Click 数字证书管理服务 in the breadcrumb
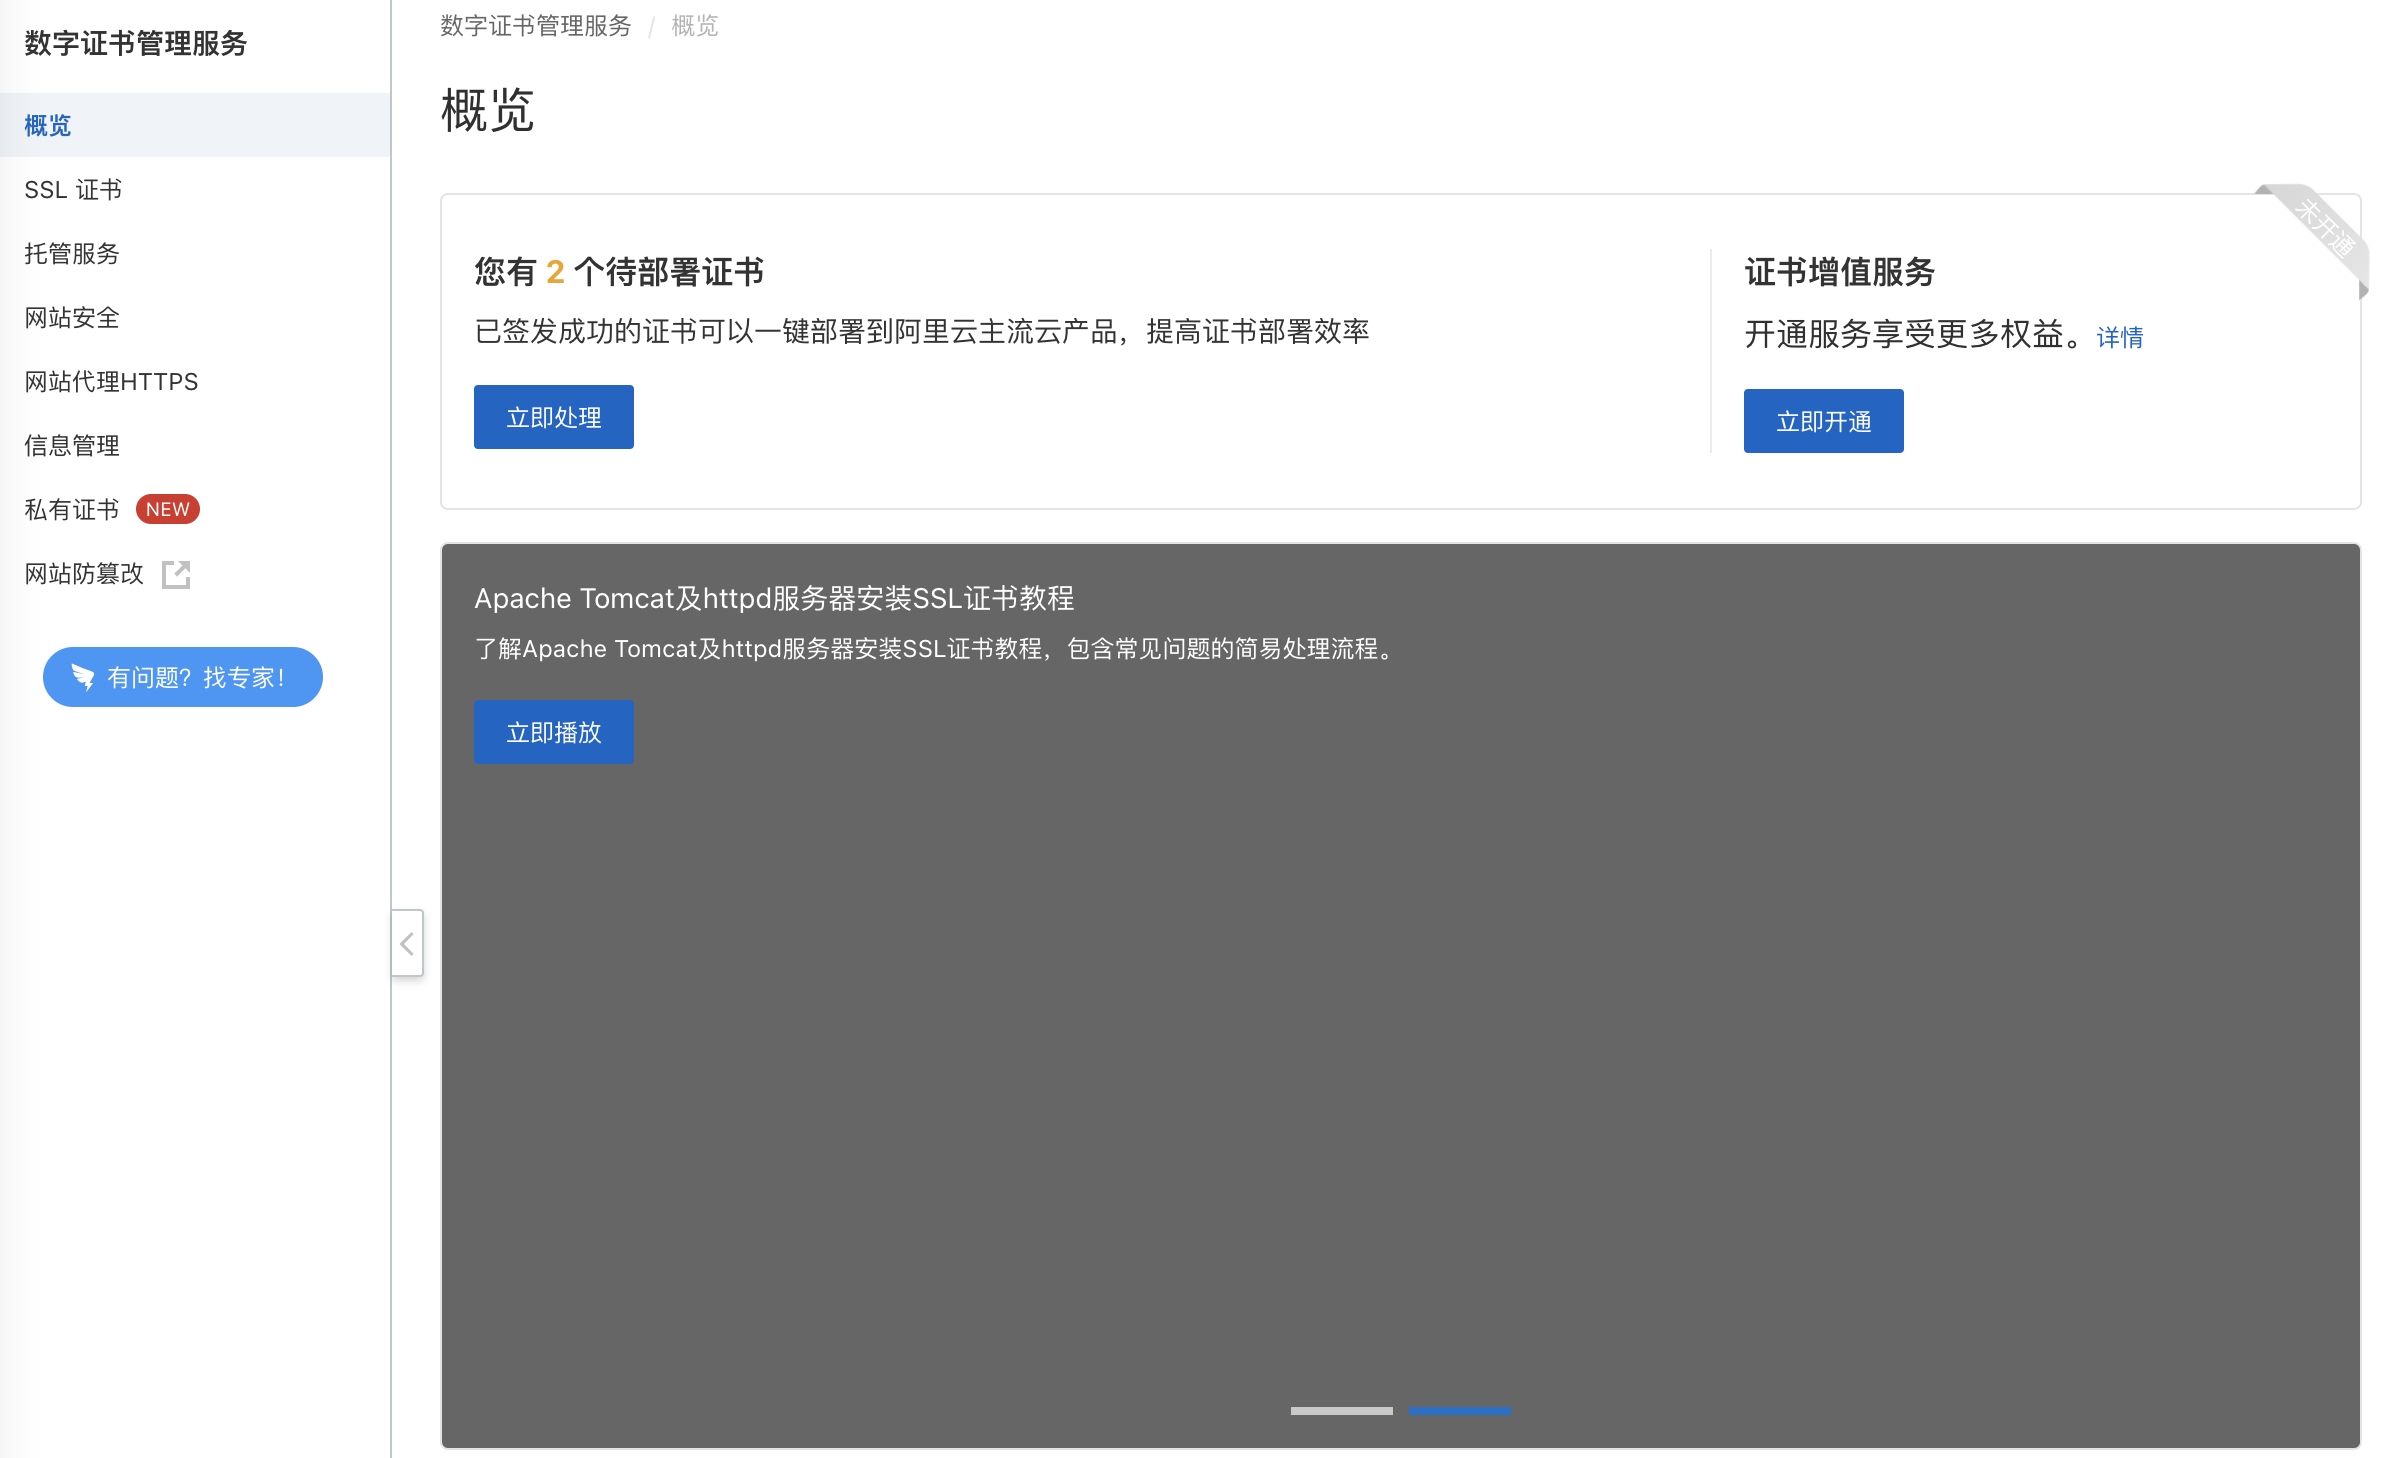The image size is (2384, 1458). click(x=534, y=25)
